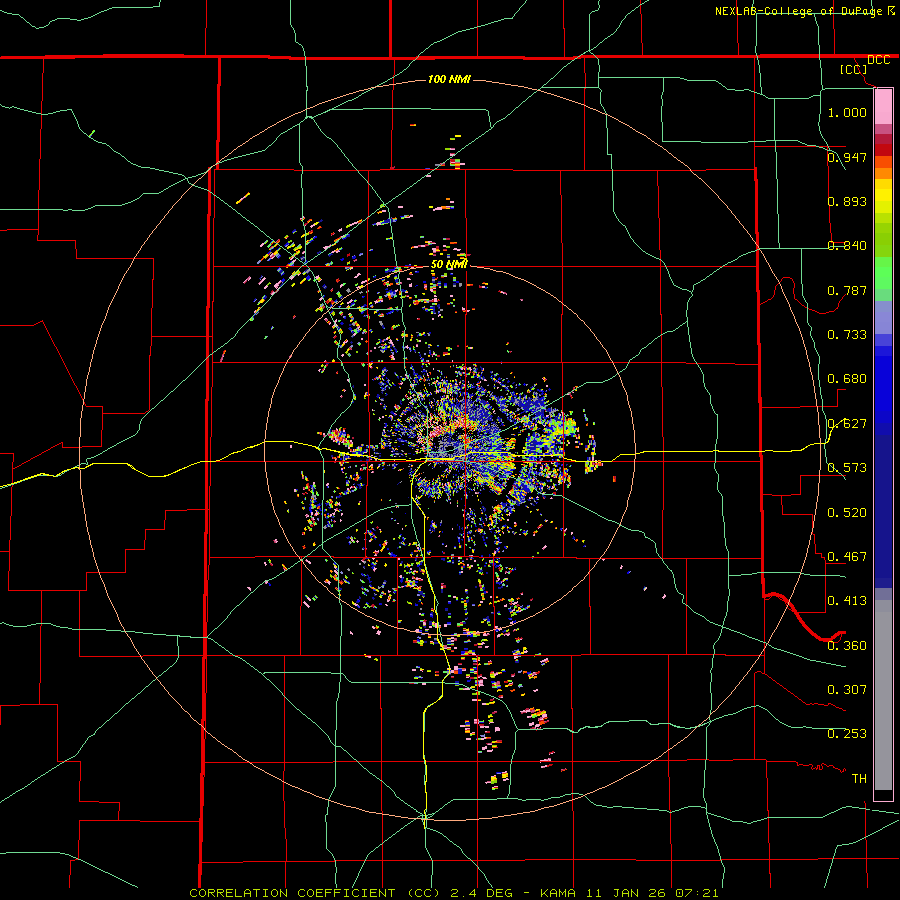Select the 0.733 scale value

(847, 335)
